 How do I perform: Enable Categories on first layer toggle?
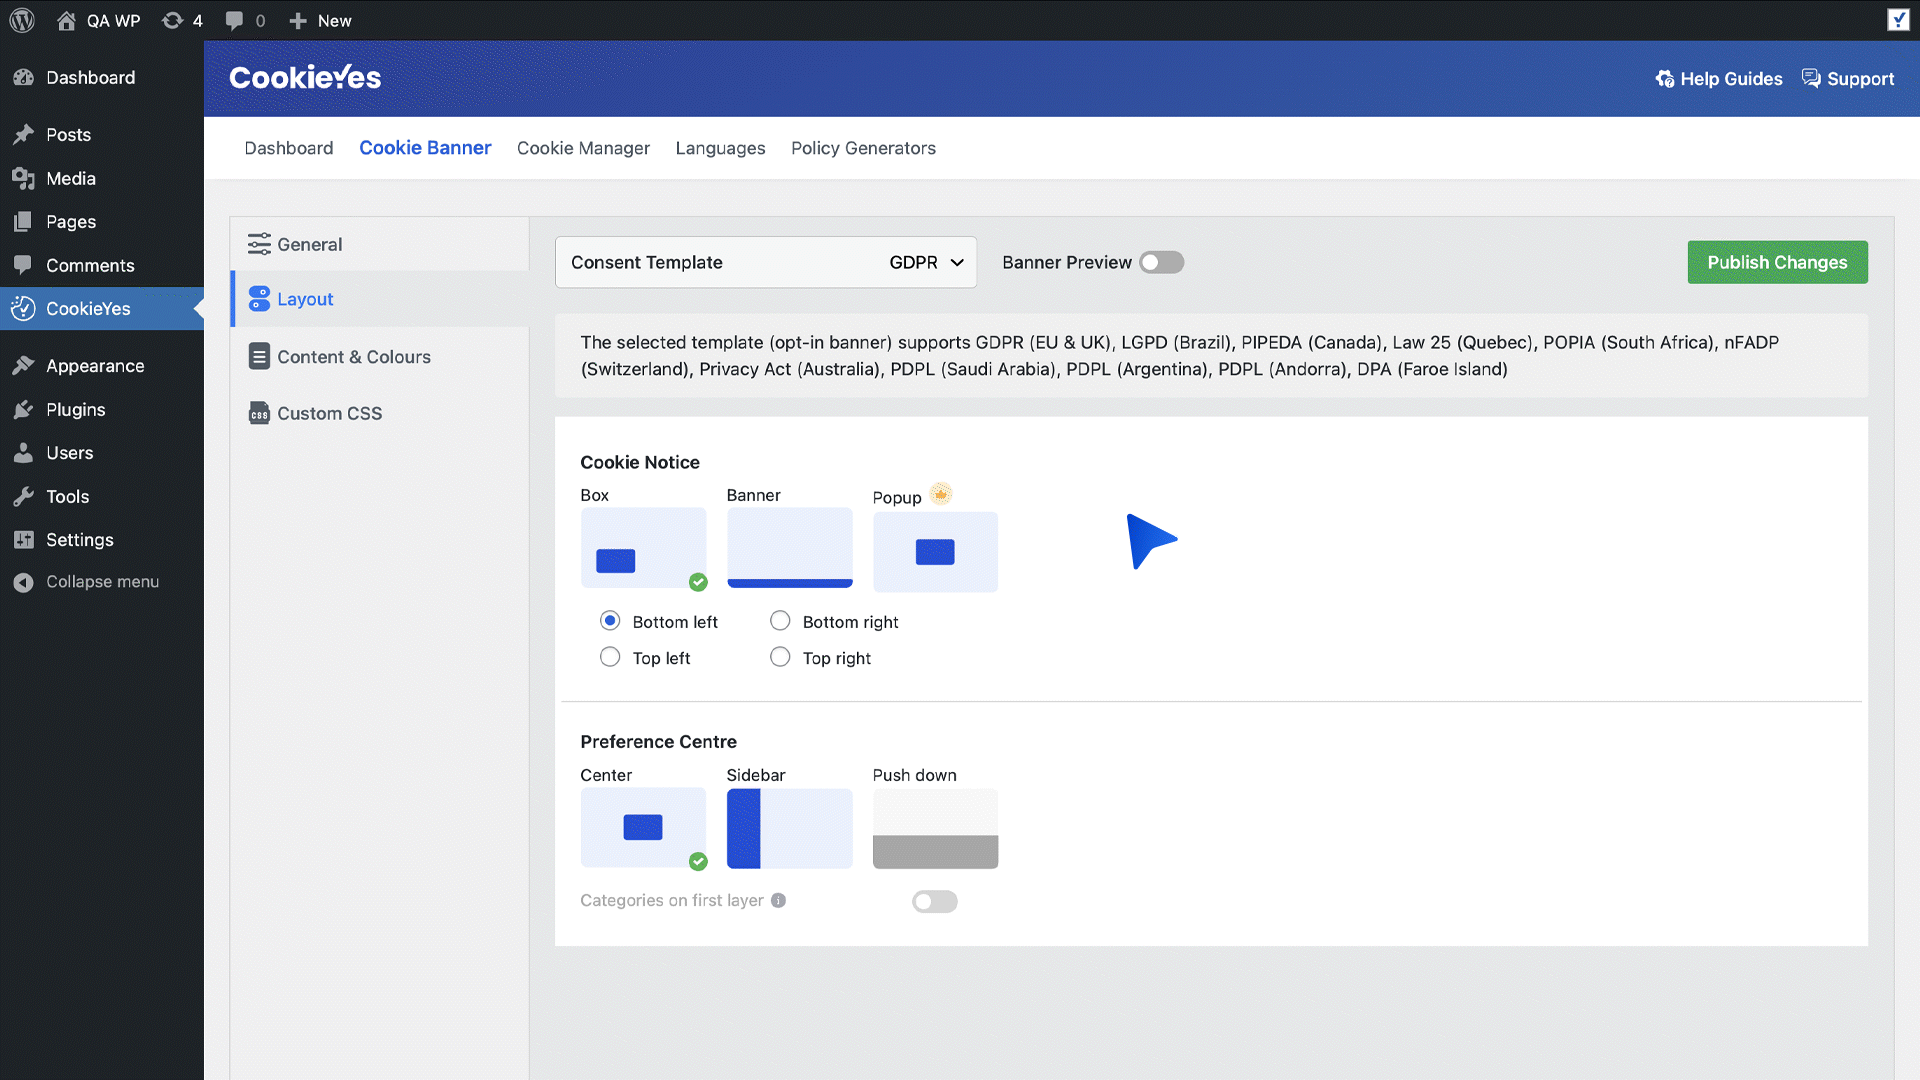(x=934, y=901)
